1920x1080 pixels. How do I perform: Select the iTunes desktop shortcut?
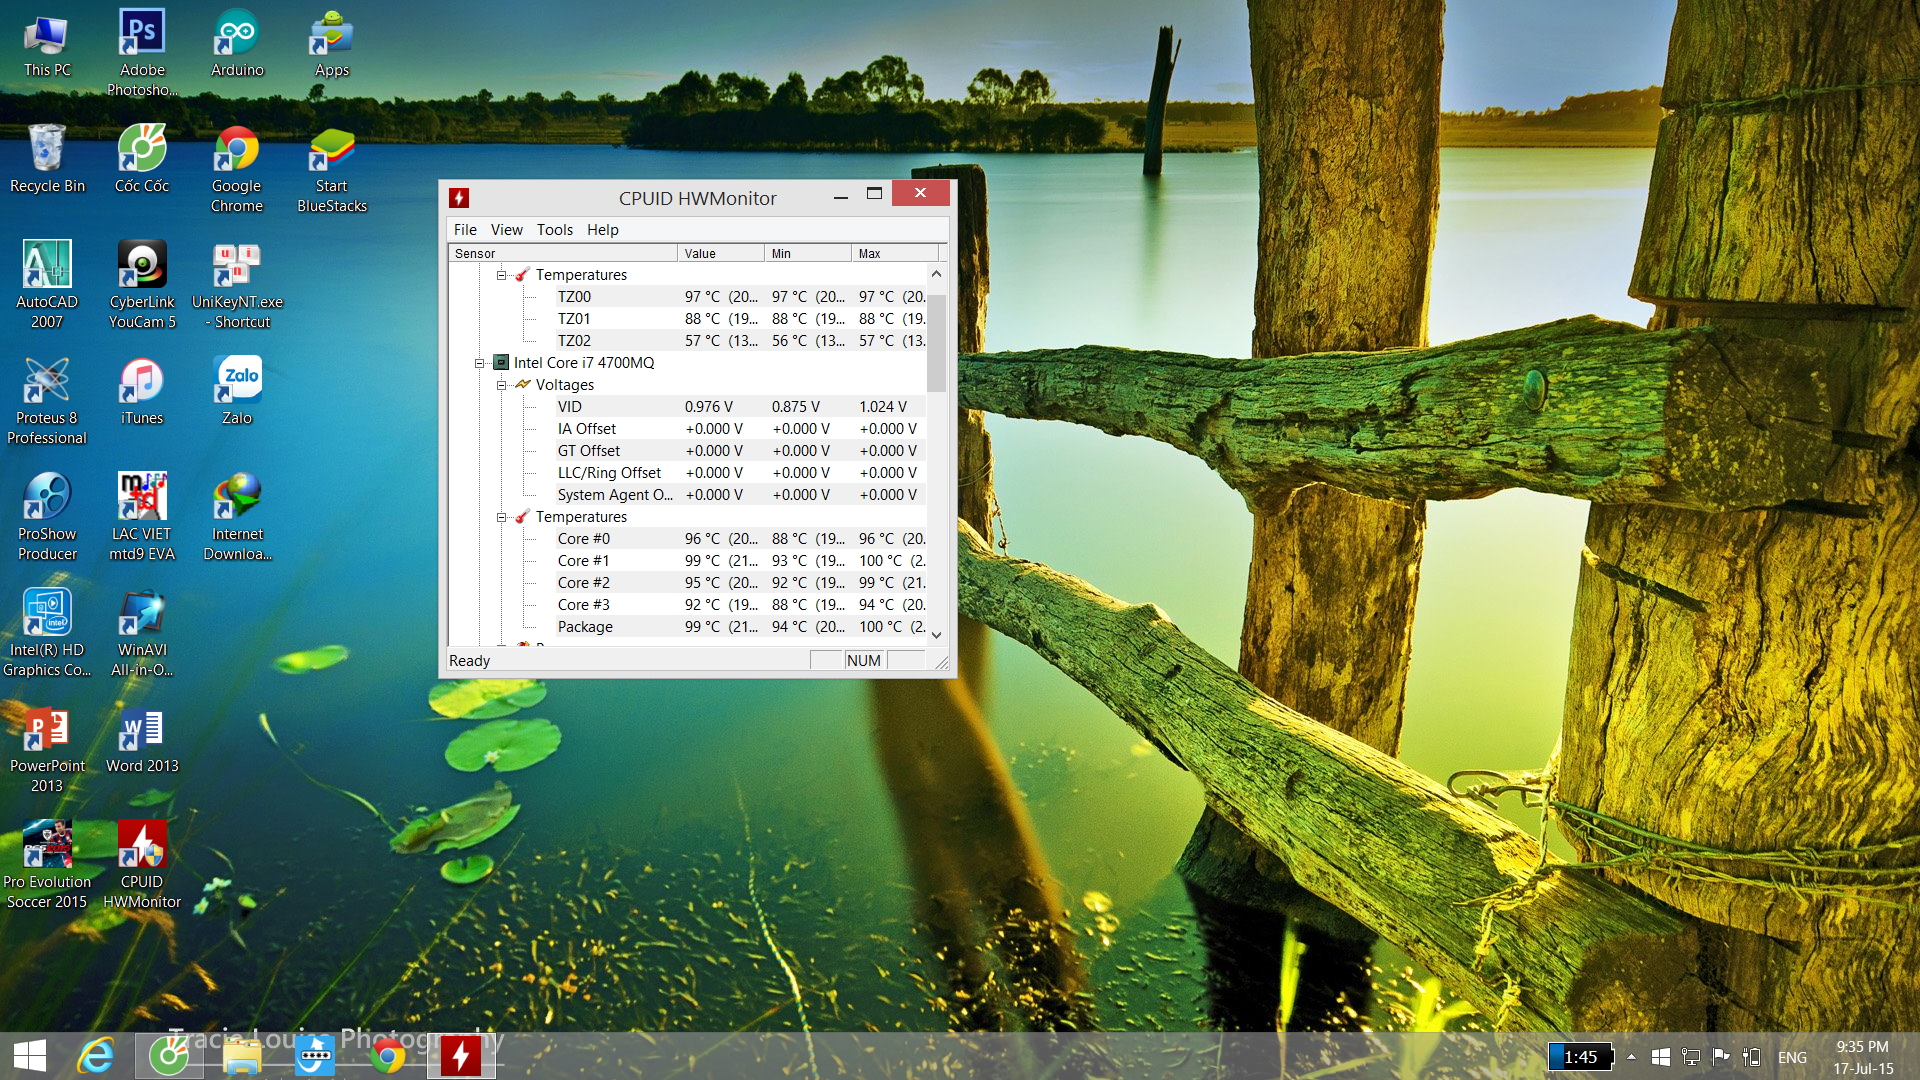click(142, 392)
